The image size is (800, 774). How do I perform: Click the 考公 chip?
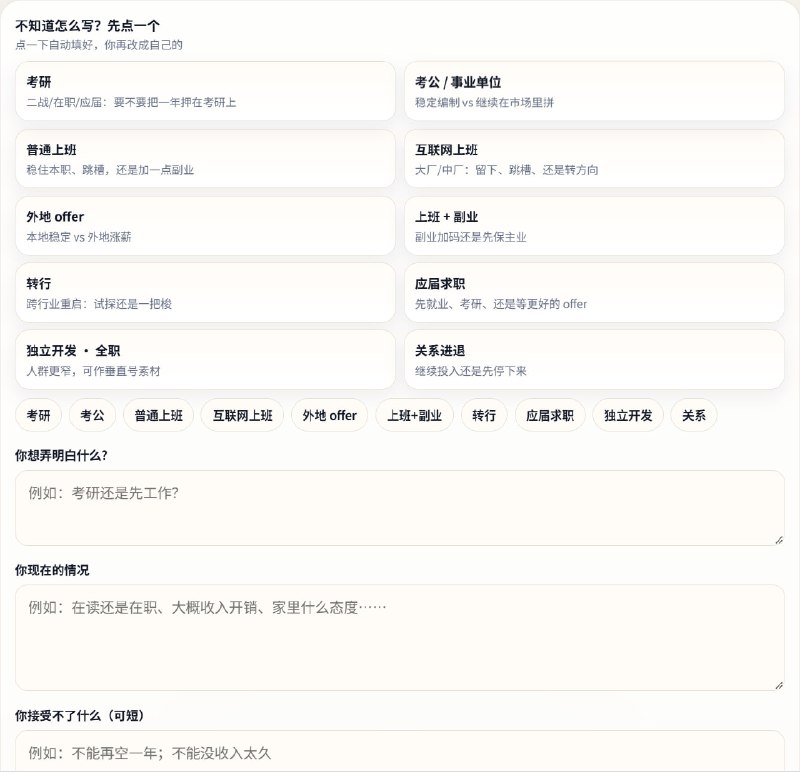[92, 415]
